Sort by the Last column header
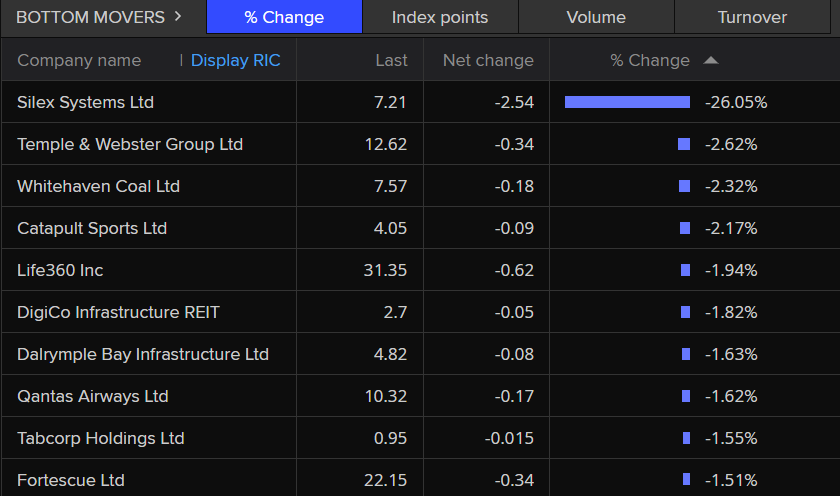840x496 pixels. click(x=391, y=60)
